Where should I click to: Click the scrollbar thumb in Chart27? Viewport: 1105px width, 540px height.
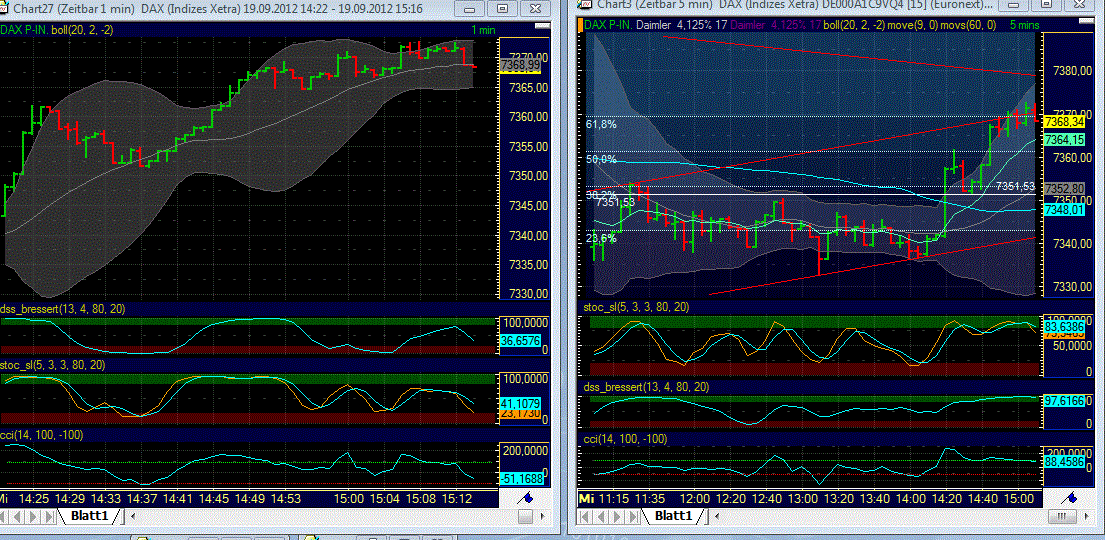[526, 517]
